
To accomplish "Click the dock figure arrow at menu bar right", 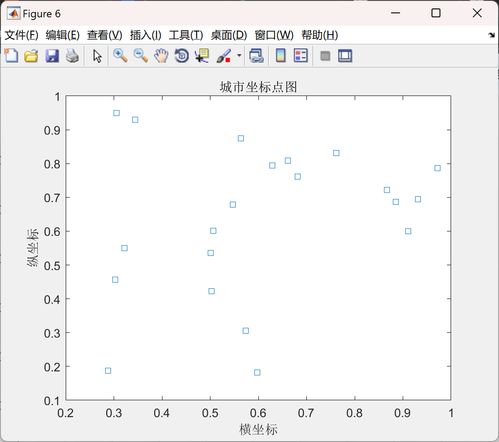I will pyautogui.click(x=492, y=35).
